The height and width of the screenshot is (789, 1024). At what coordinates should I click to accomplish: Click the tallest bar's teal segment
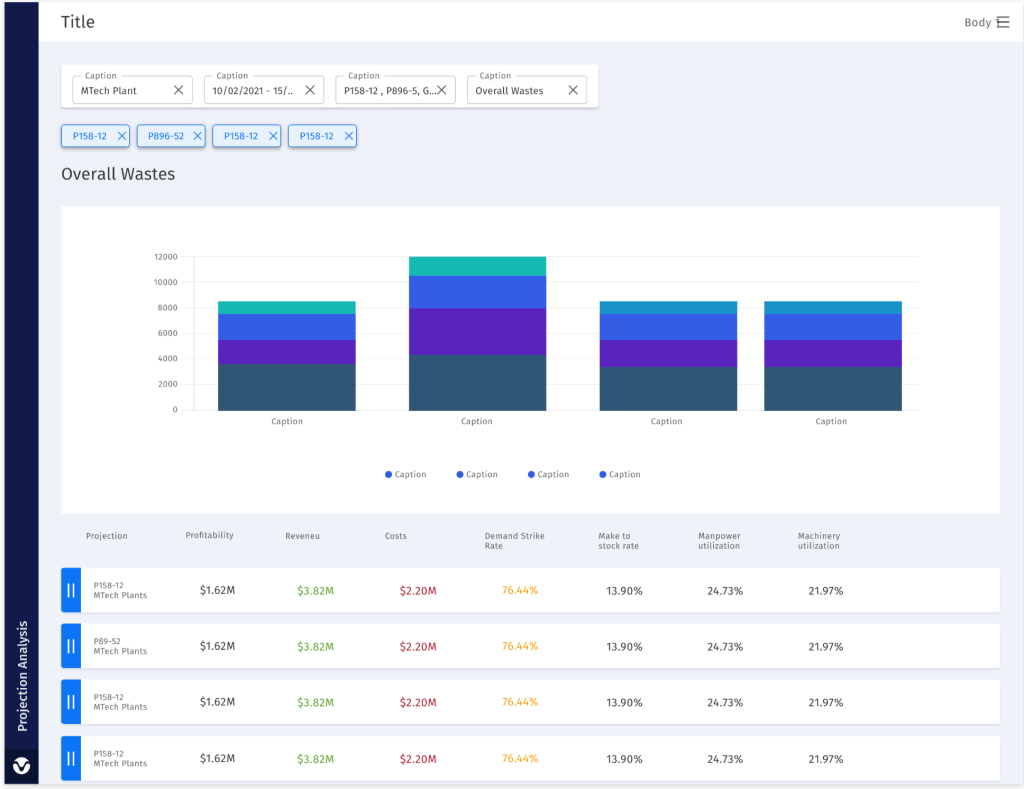[477, 266]
